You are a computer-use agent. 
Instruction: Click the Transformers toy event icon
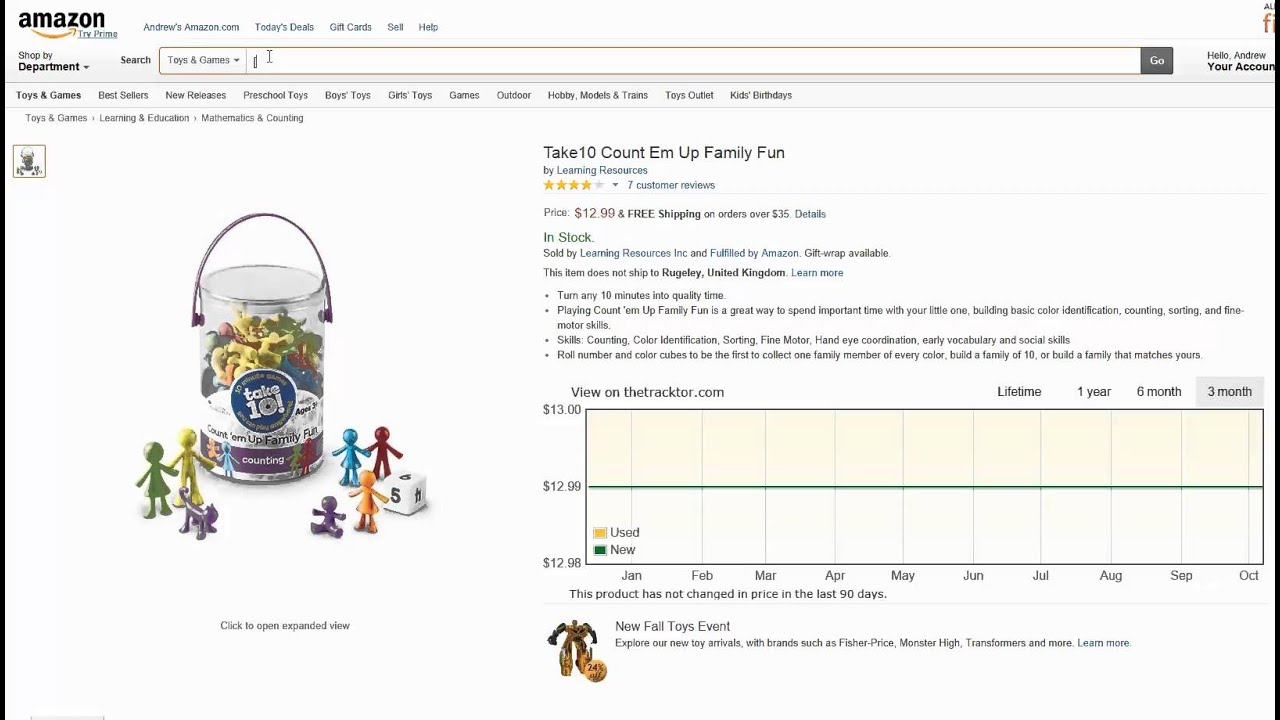[x=577, y=650]
